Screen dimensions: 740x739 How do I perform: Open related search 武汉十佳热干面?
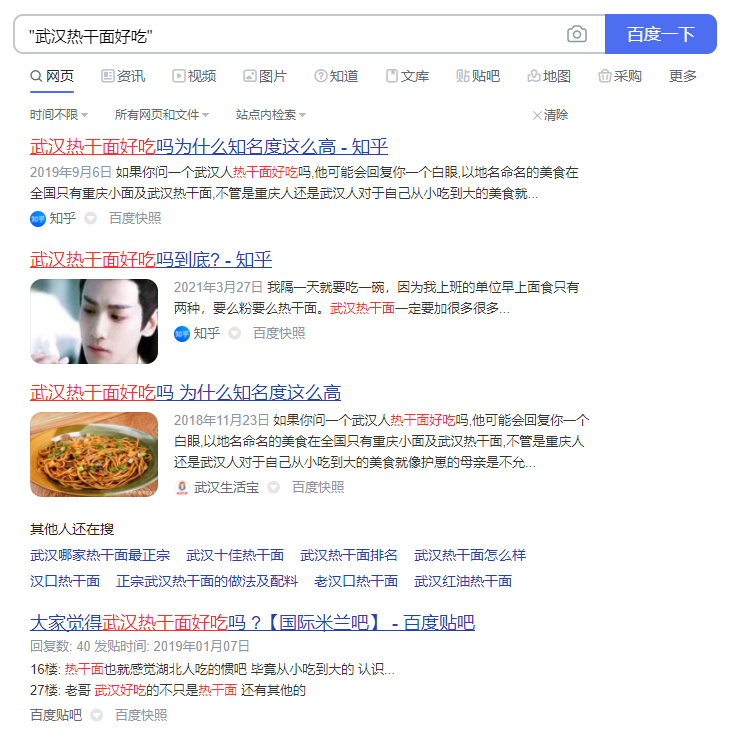point(235,555)
